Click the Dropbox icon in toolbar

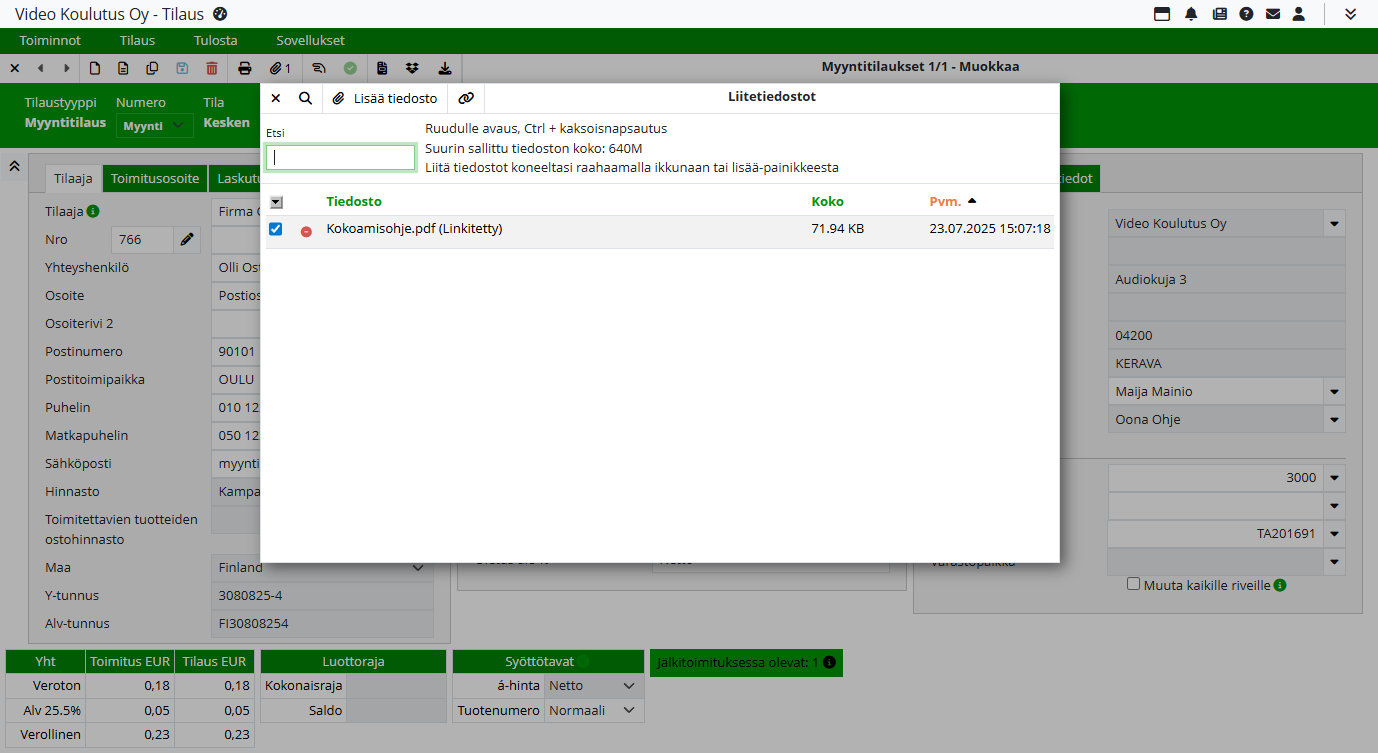(412, 68)
